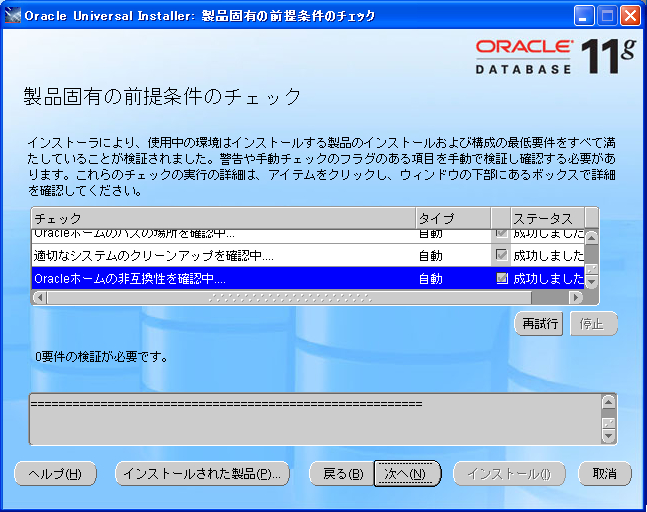Go back with 戻る(B) button

(342, 474)
